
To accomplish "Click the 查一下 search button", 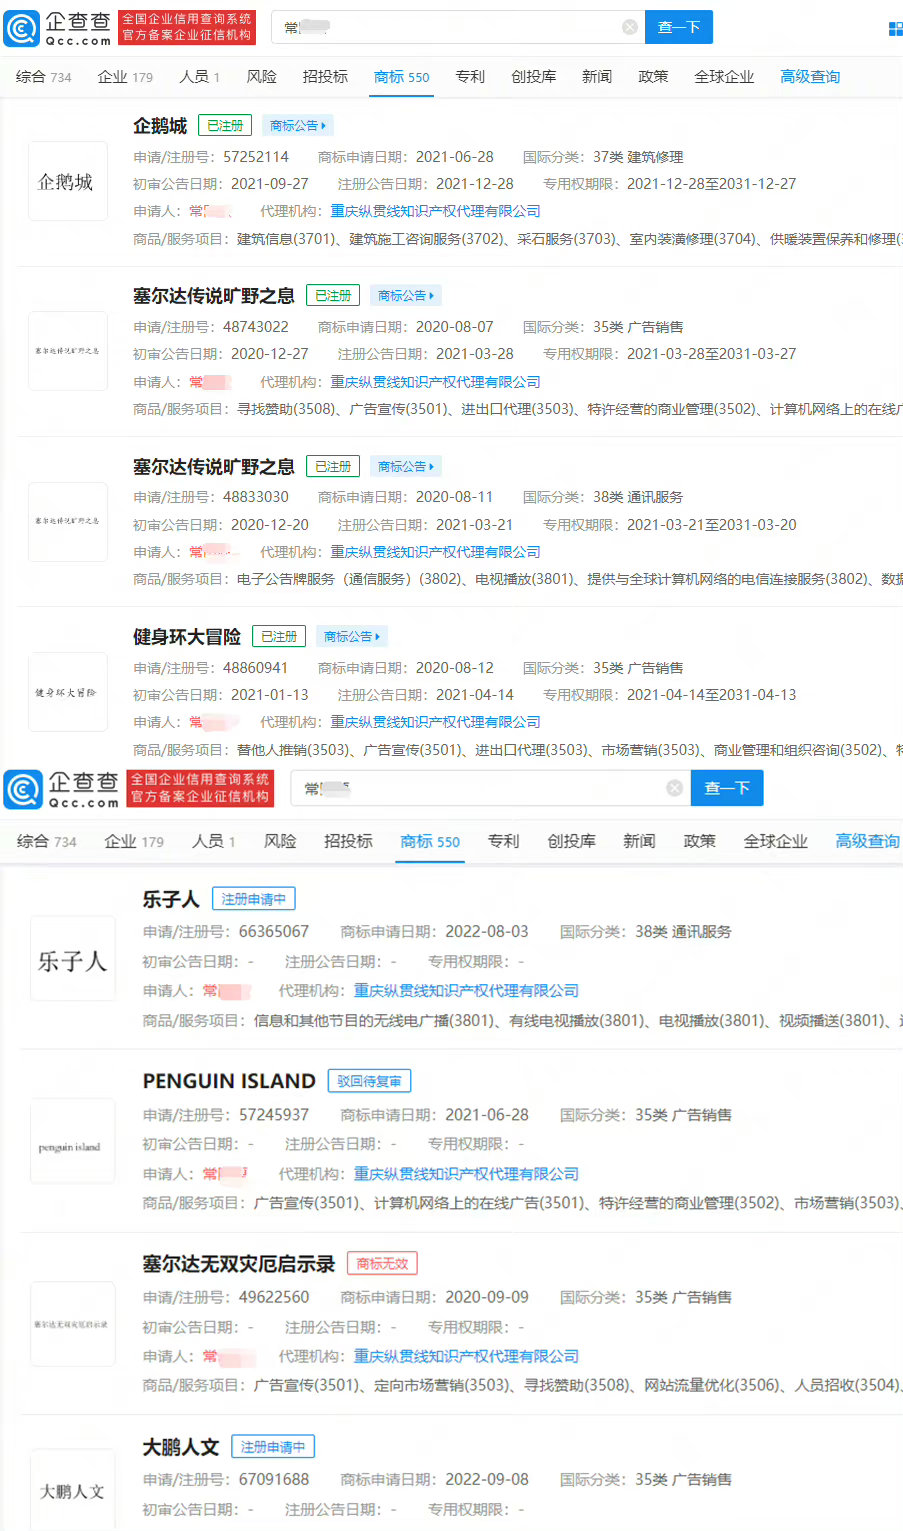I will [679, 27].
